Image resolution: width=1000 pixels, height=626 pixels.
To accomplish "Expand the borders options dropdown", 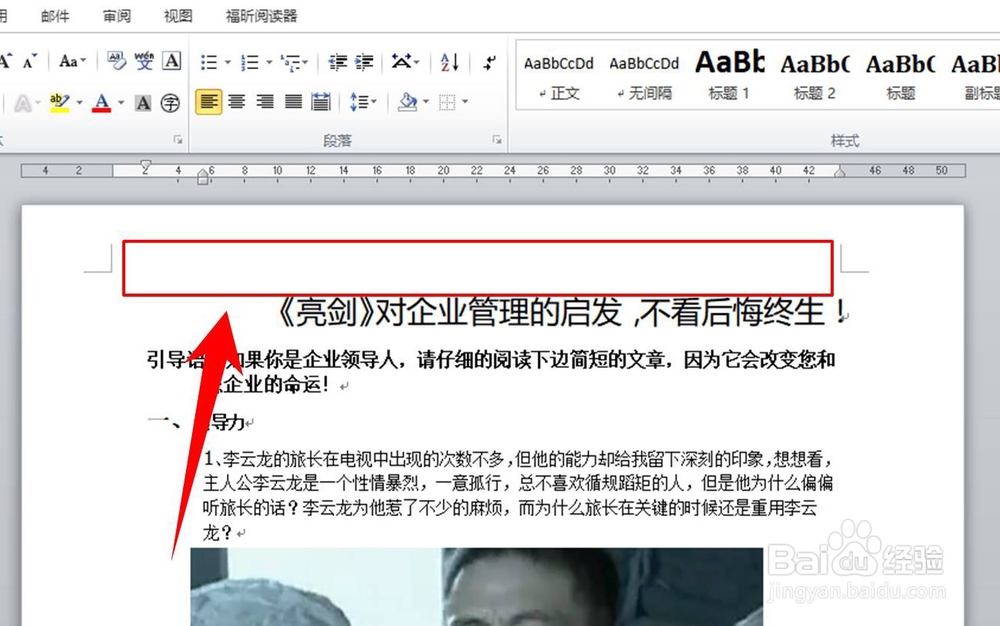I will [463, 101].
